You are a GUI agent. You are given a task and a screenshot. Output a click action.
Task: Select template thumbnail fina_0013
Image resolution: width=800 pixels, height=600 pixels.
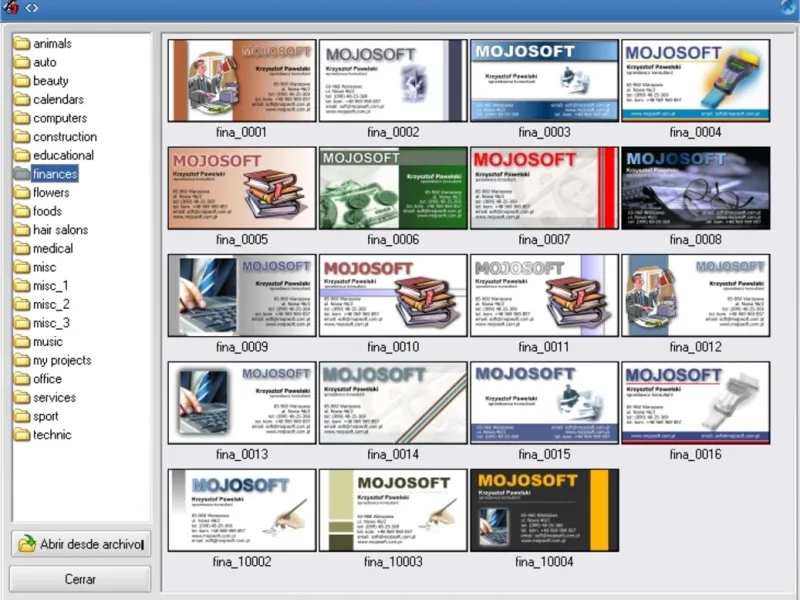point(242,403)
